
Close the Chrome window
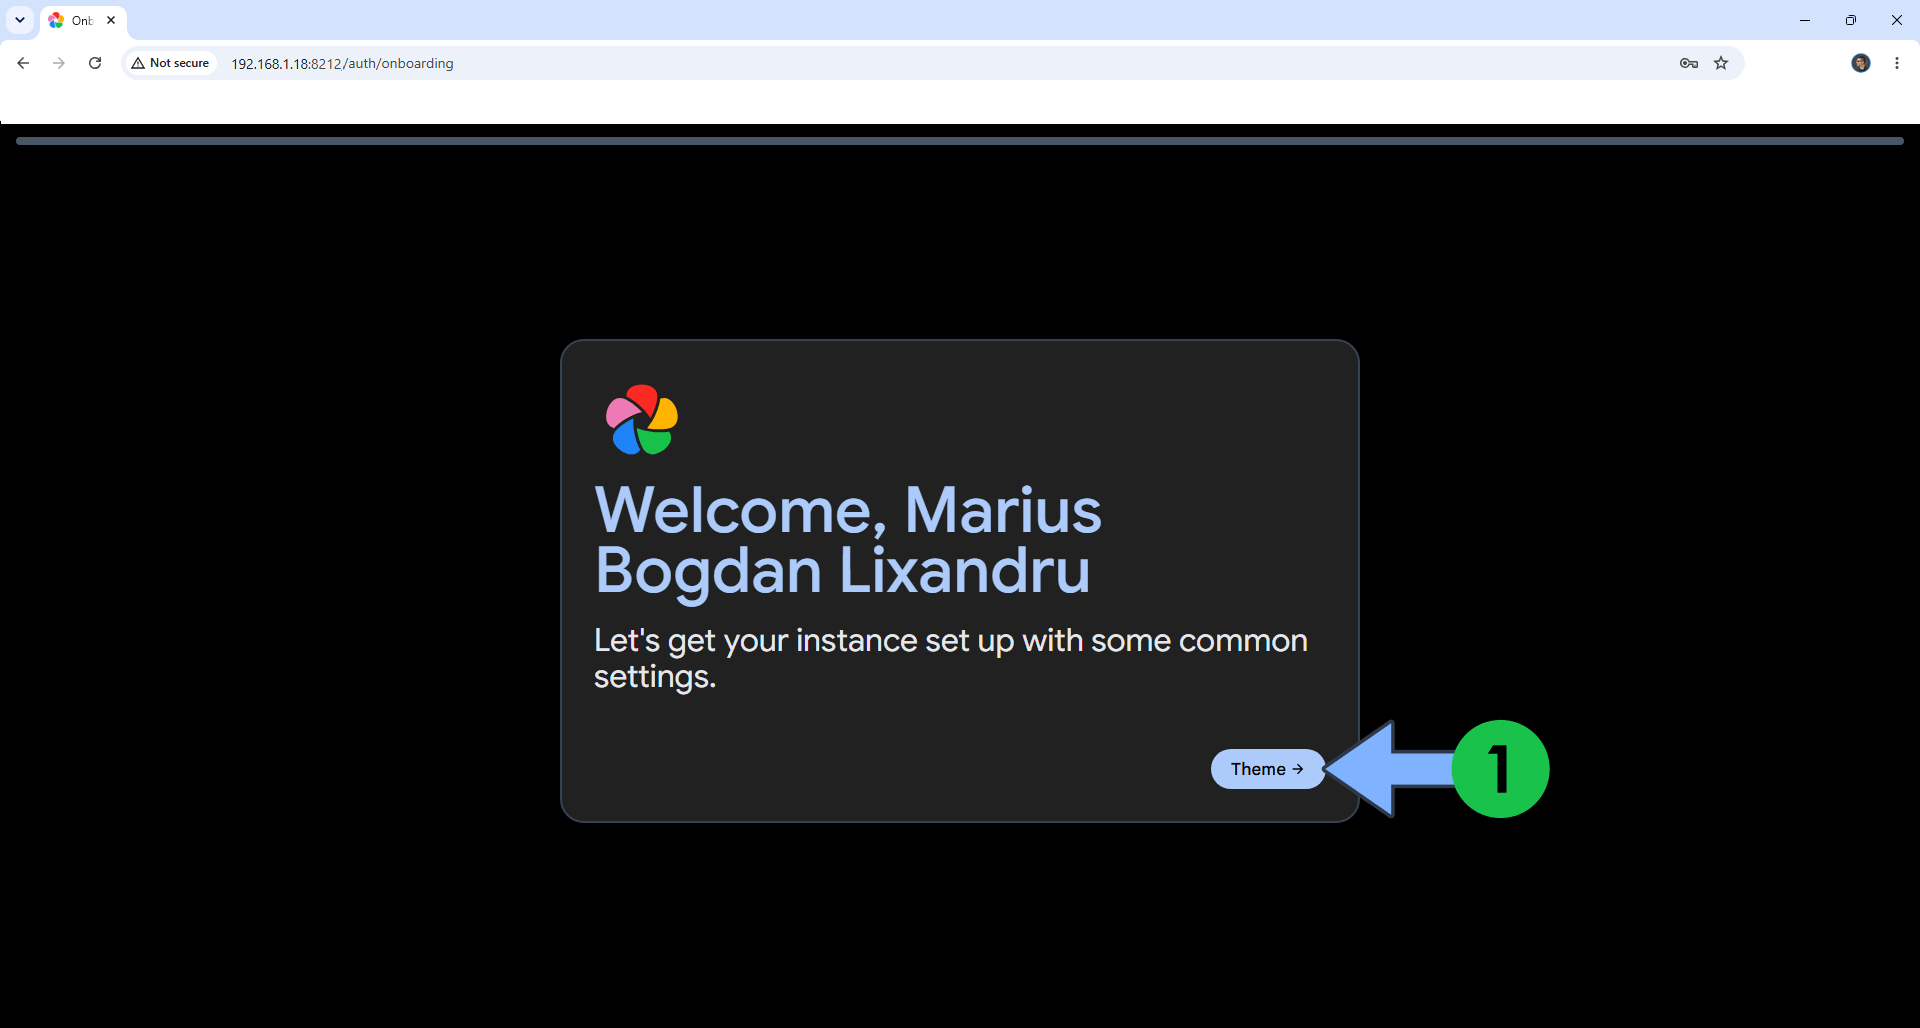[x=1897, y=20]
